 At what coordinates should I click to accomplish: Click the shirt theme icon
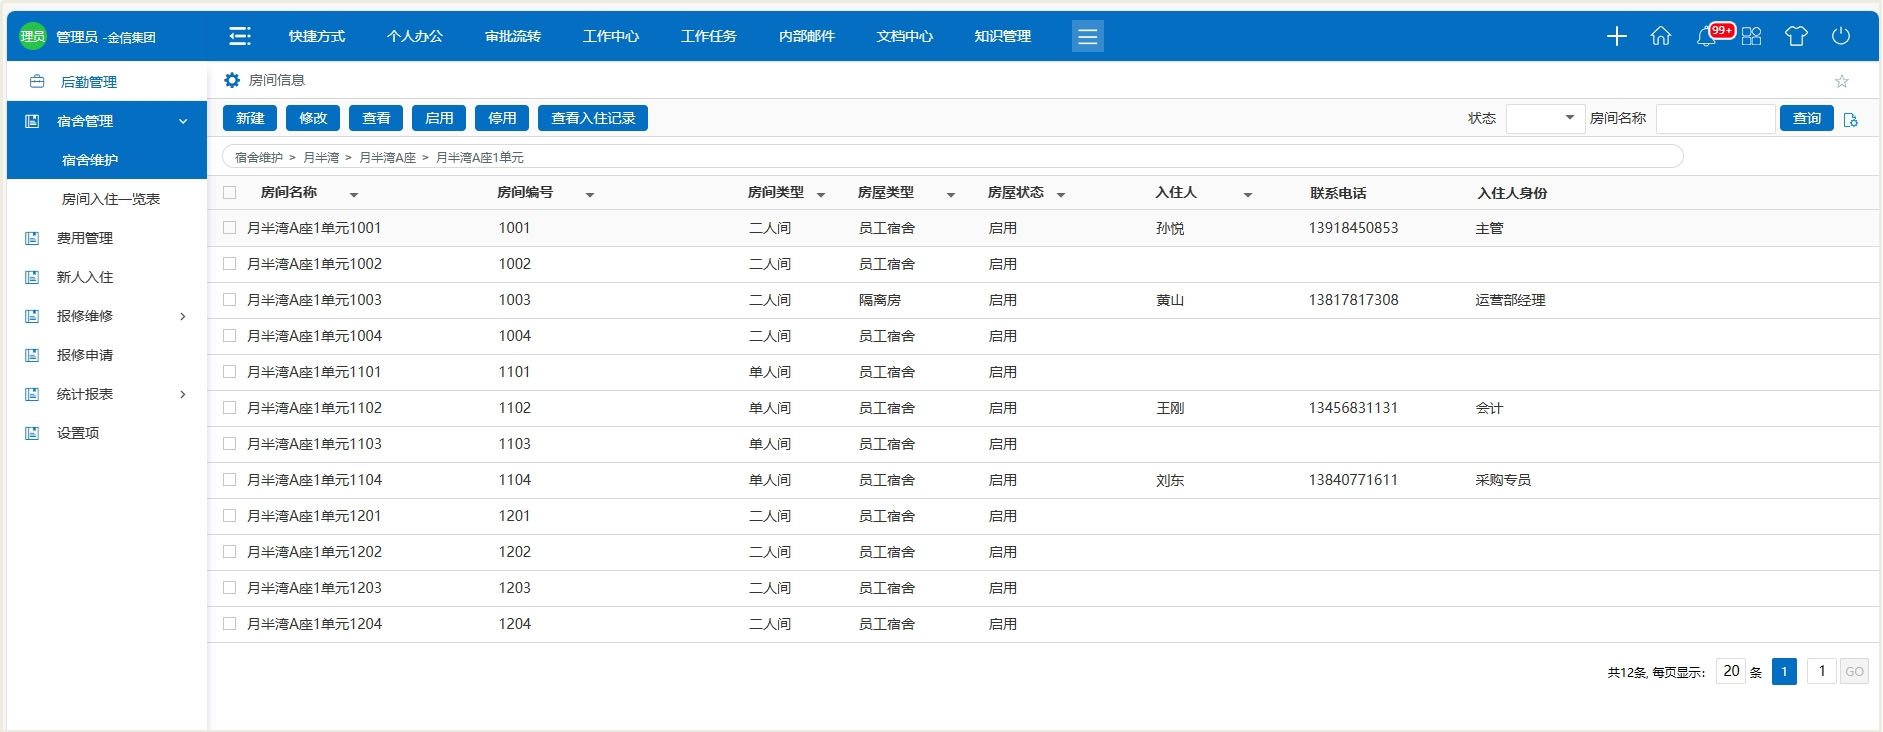[x=1796, y=37]
